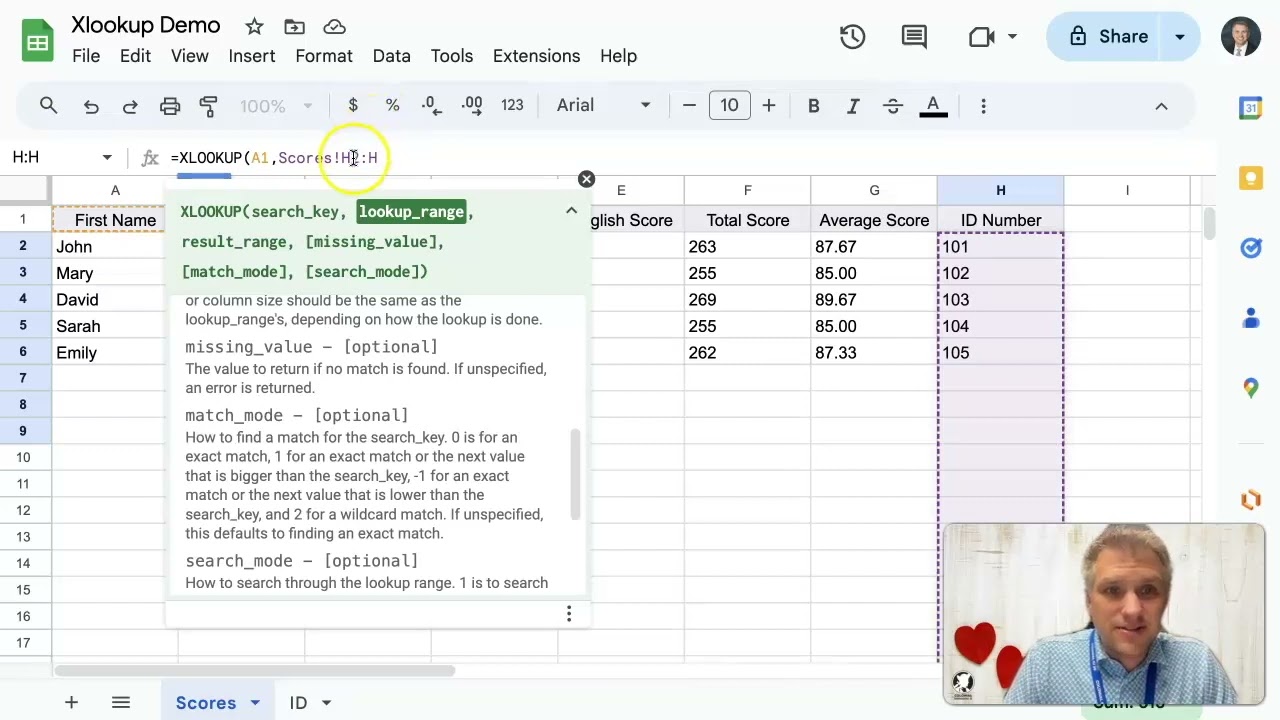Show all sheets list

121,703
